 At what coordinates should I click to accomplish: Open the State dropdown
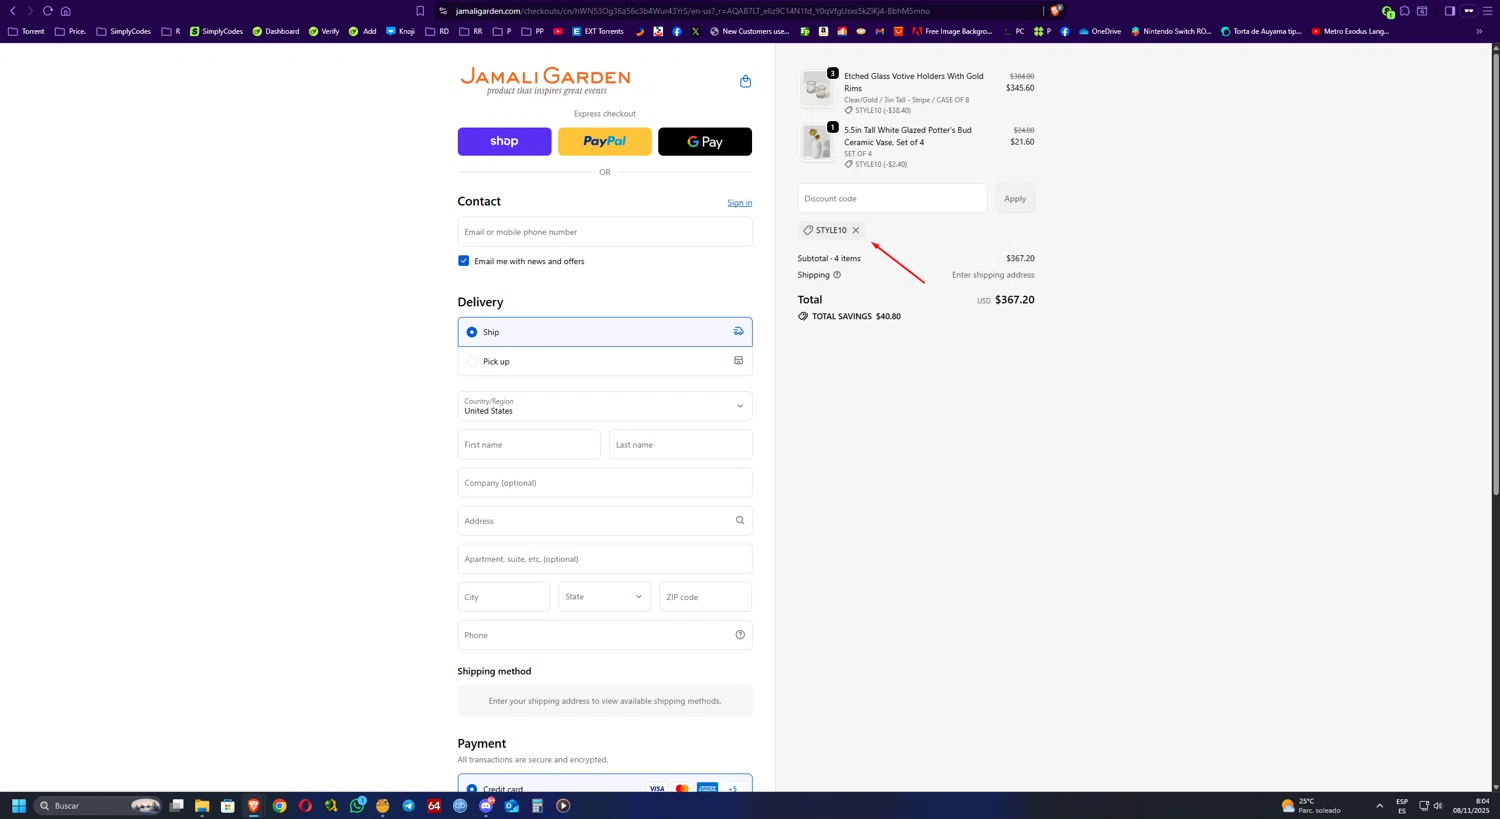click(604, 597)
